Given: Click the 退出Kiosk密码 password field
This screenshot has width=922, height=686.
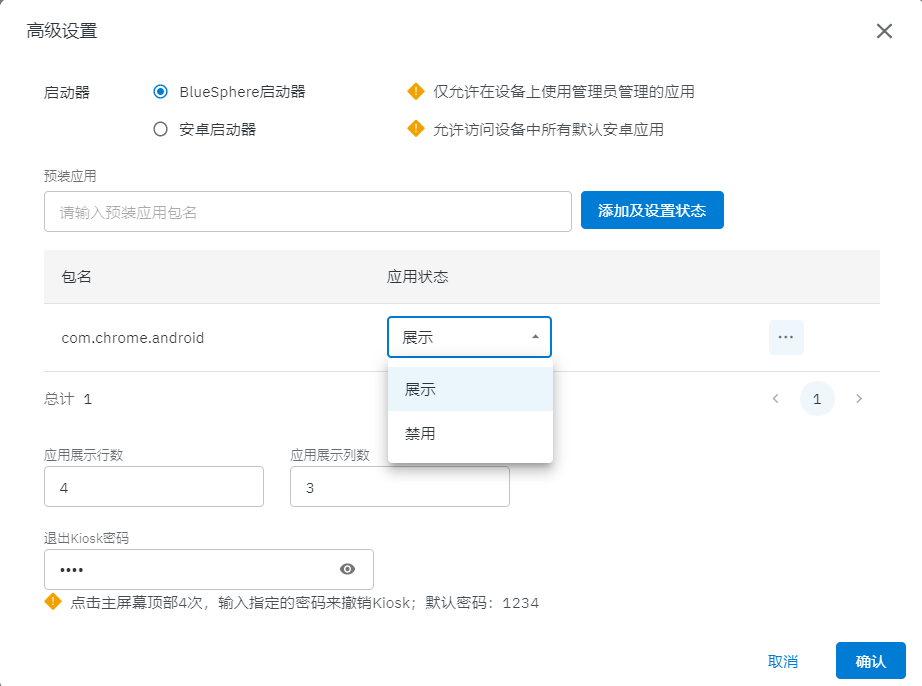Looking at the screenshot, I should (190, 569).
